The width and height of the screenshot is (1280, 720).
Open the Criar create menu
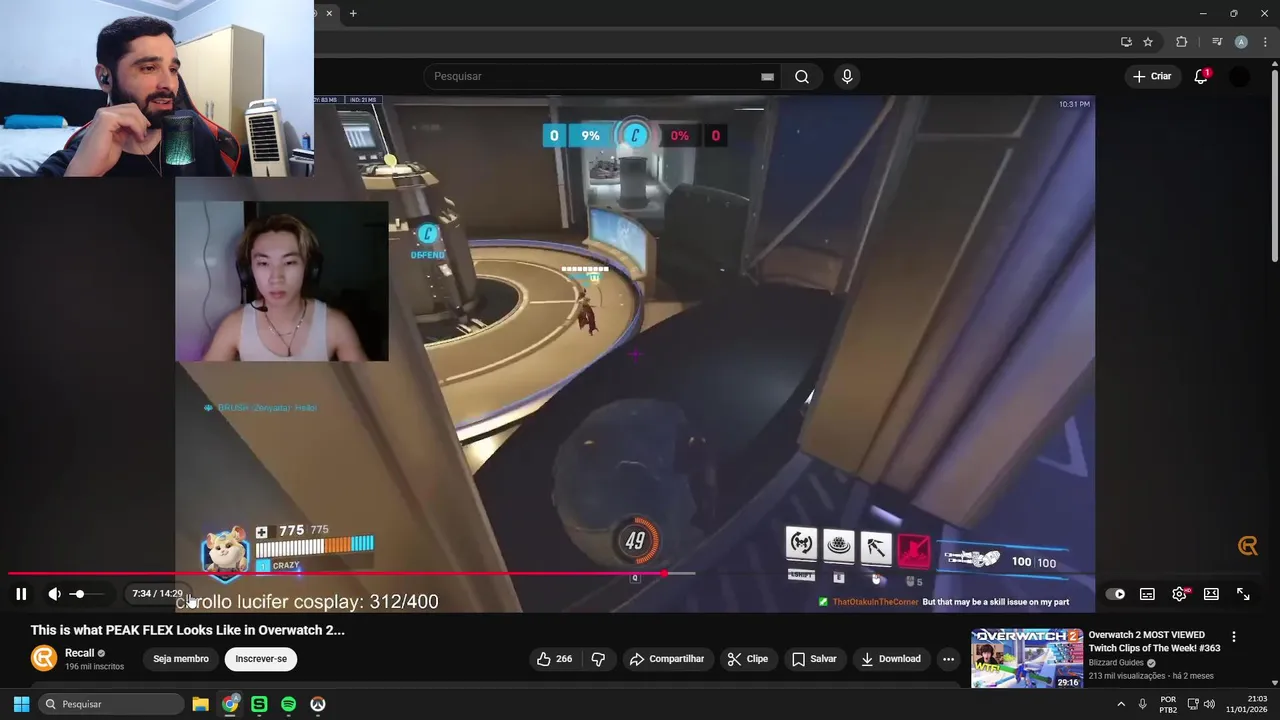coord(1152,76)
